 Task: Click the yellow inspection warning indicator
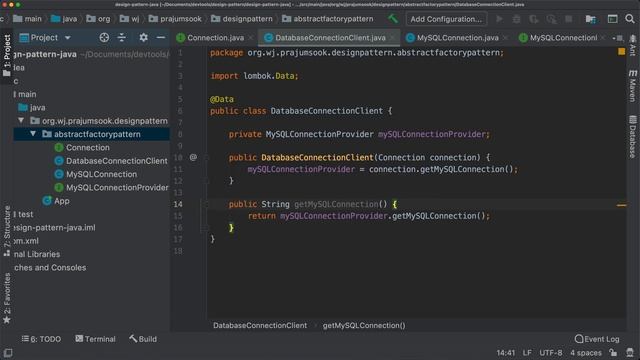(x=621, y=52)
